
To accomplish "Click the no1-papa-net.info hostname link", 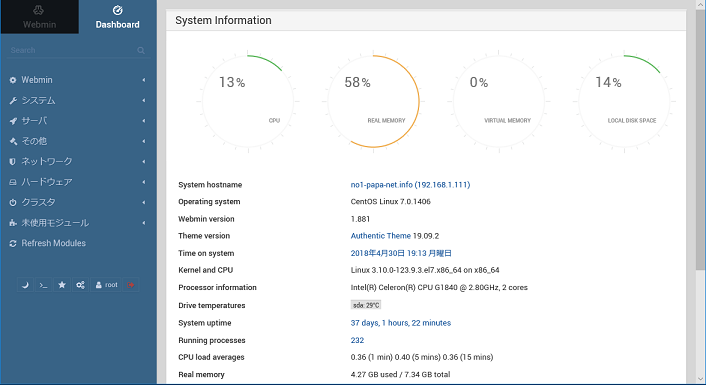I will pos(410,185).
